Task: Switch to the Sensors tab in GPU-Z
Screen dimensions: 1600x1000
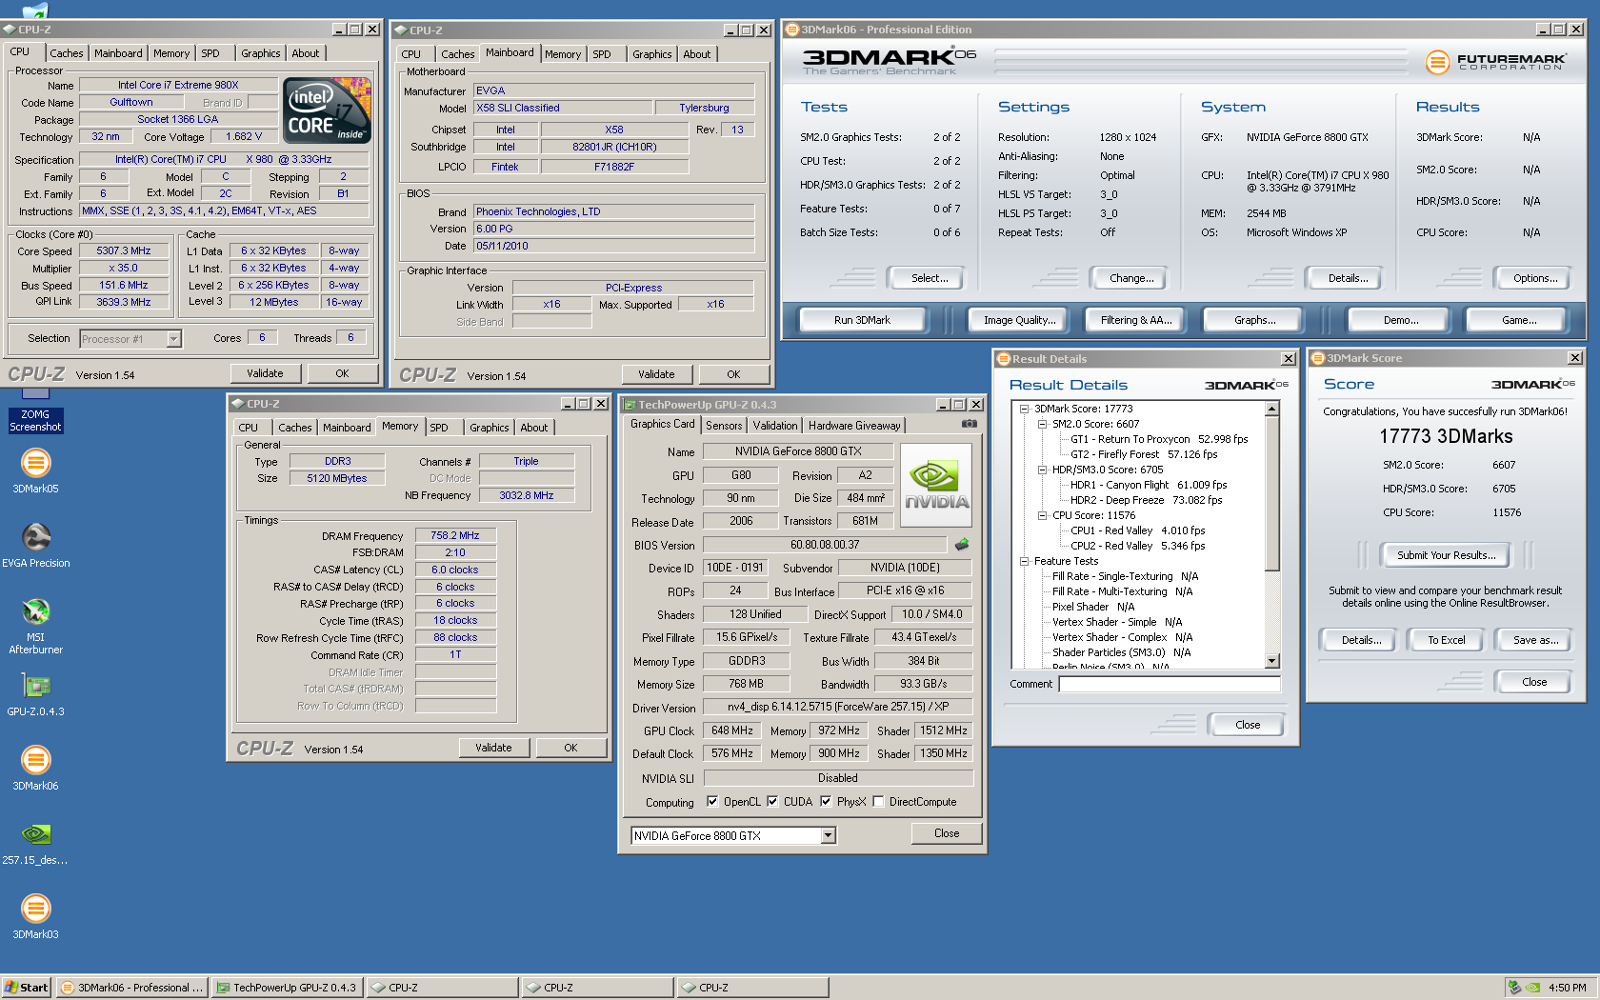Action: 724,425
